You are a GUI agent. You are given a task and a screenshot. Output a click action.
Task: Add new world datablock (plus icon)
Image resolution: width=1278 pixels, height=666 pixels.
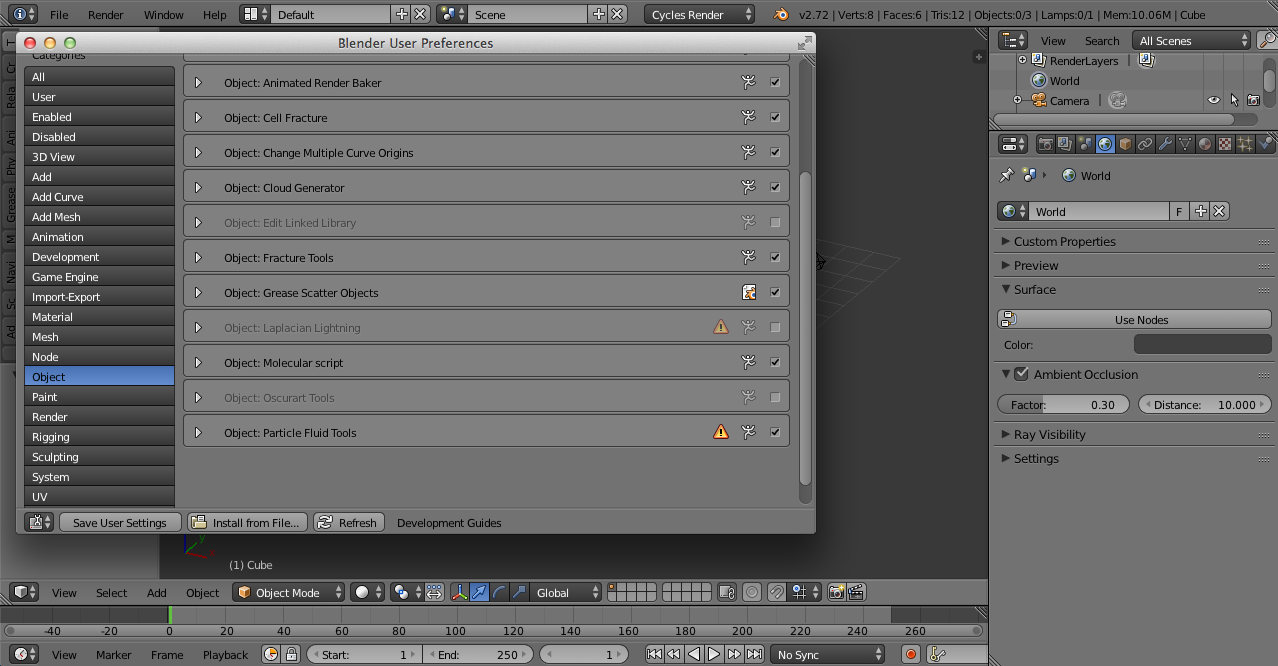point(1201,211)
